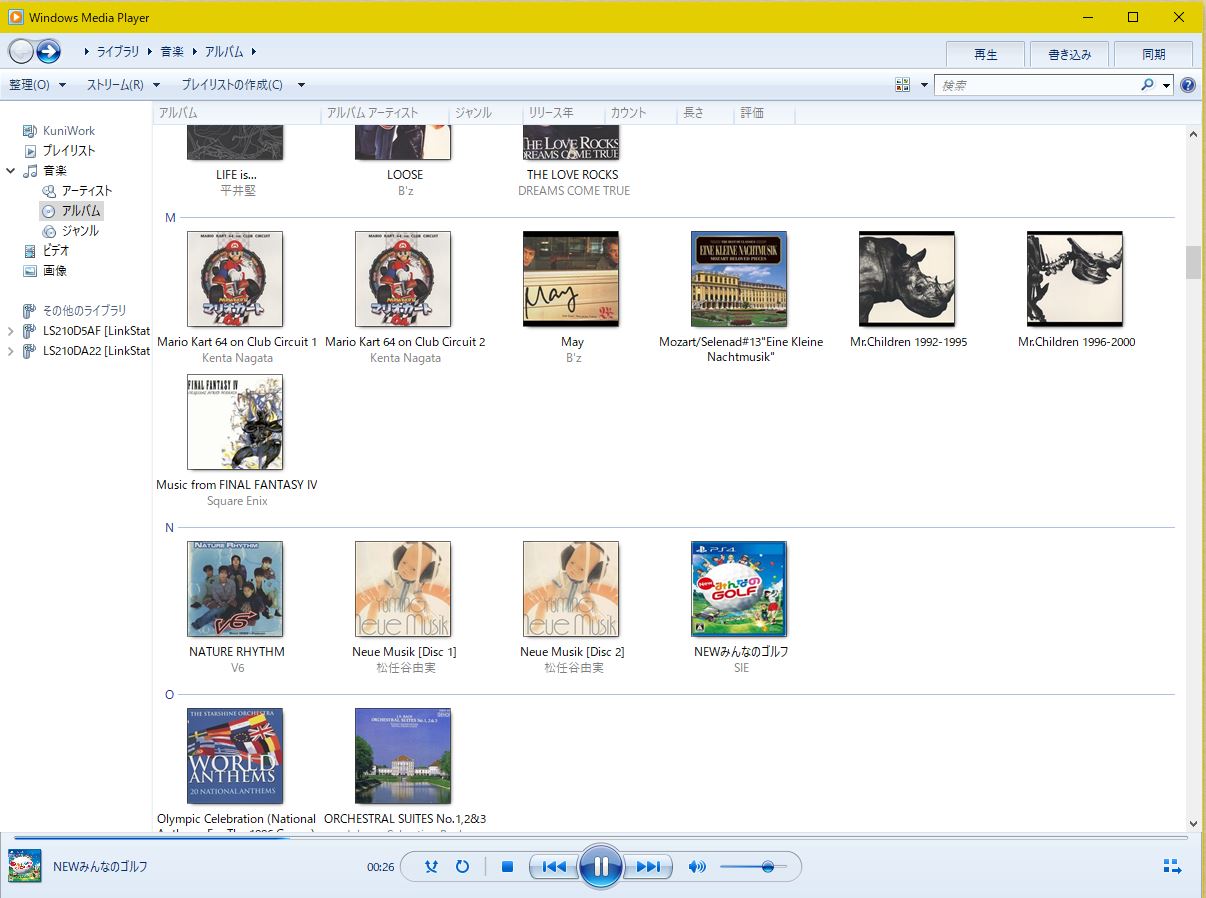Adjust the volume slider
Screen dimensions: 1206x898
pyautogui.click(x=767, y=867)
